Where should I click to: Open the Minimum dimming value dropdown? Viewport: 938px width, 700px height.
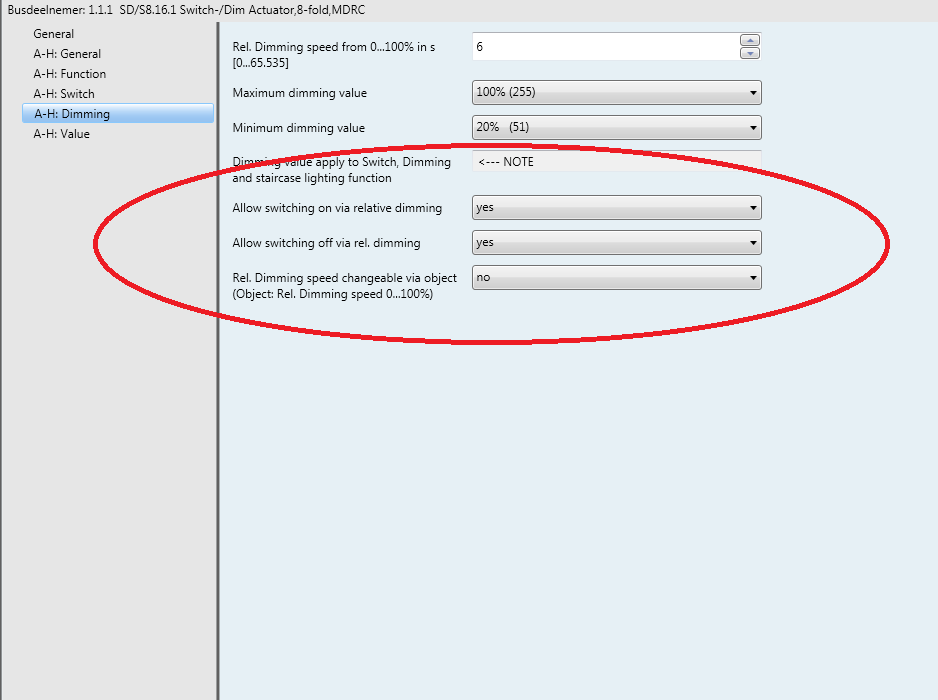(616, 128)
